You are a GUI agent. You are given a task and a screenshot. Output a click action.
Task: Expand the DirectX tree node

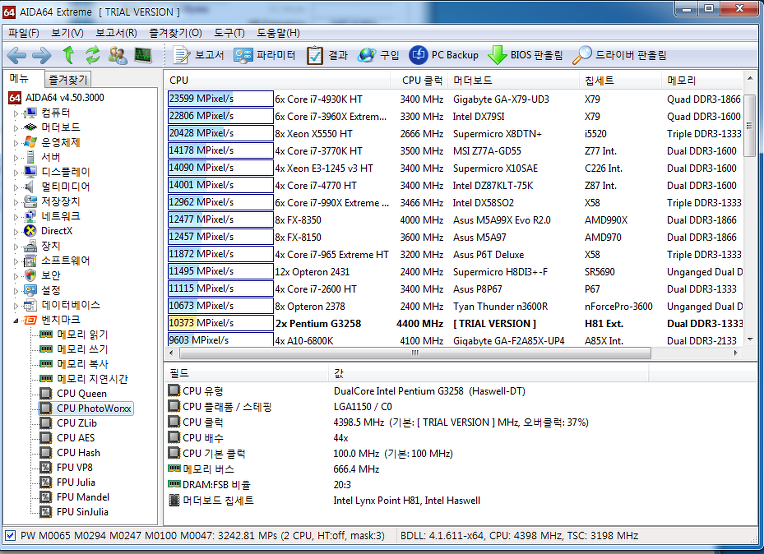tap(16, 231)
